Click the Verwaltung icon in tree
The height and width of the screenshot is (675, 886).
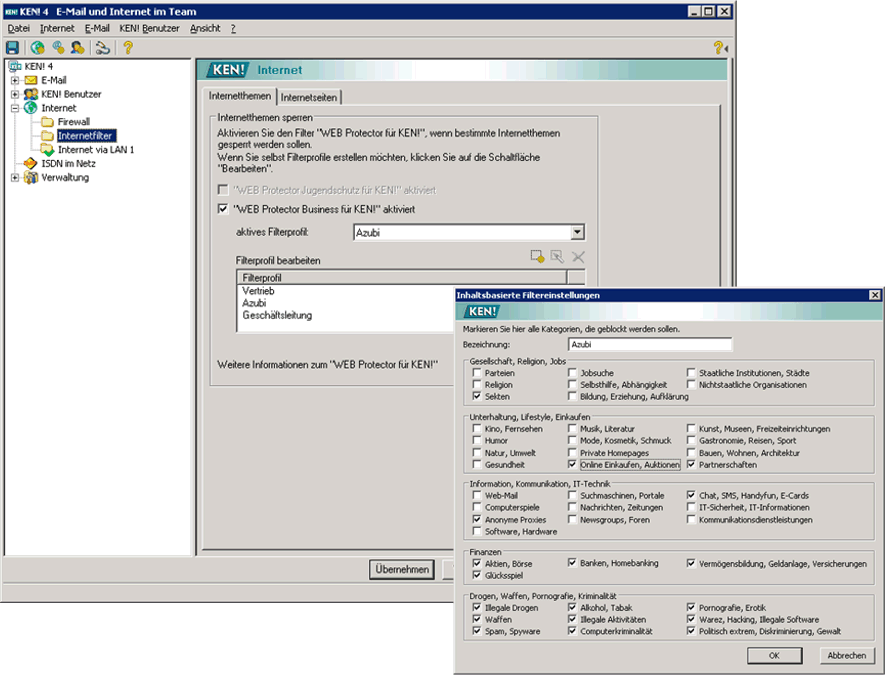pyautogui.click(x=31, y=177)
